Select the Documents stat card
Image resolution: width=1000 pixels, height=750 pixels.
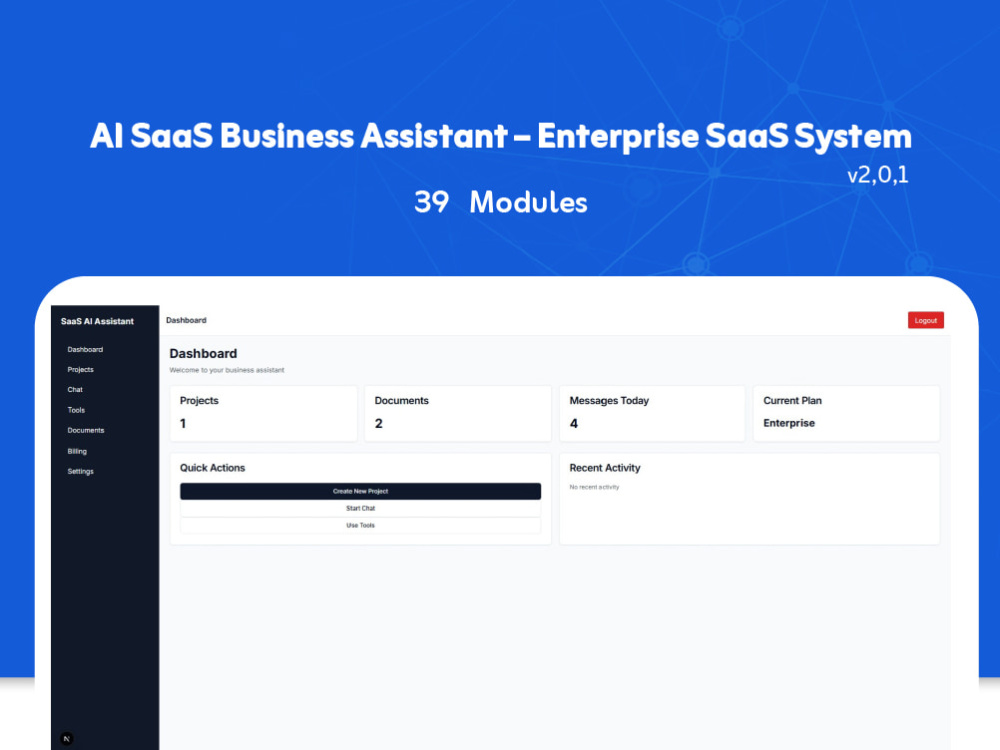point(458,413)
